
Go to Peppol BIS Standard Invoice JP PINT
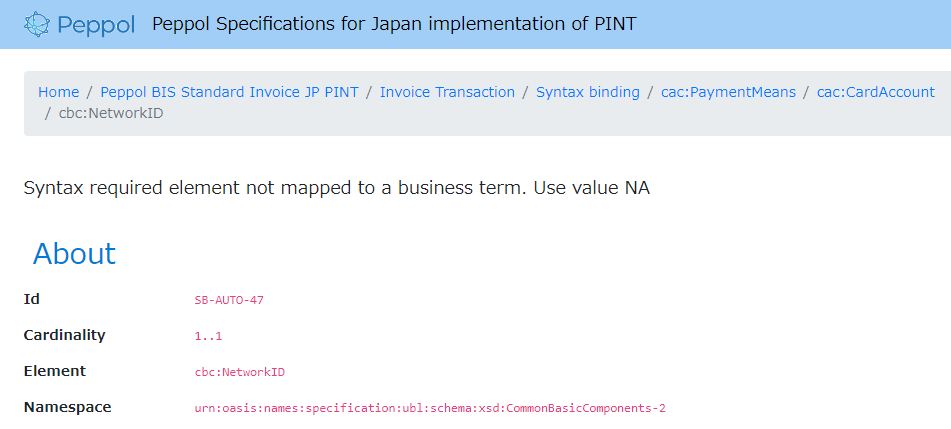[x=229, y=92]
